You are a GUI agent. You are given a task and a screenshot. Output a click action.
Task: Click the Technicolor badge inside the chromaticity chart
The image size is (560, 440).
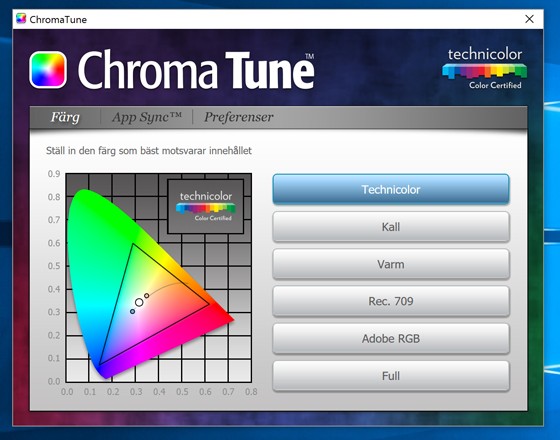[206, 206]
